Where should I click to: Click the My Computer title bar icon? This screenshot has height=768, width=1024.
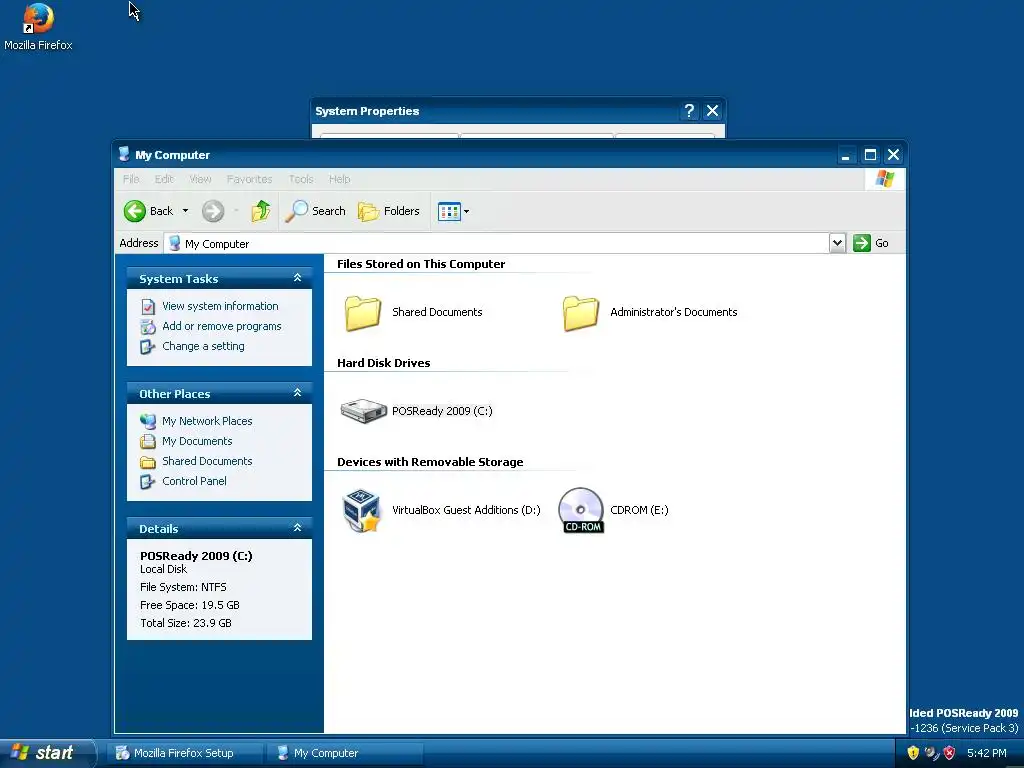pyautogui.click(x=124, y=154)
